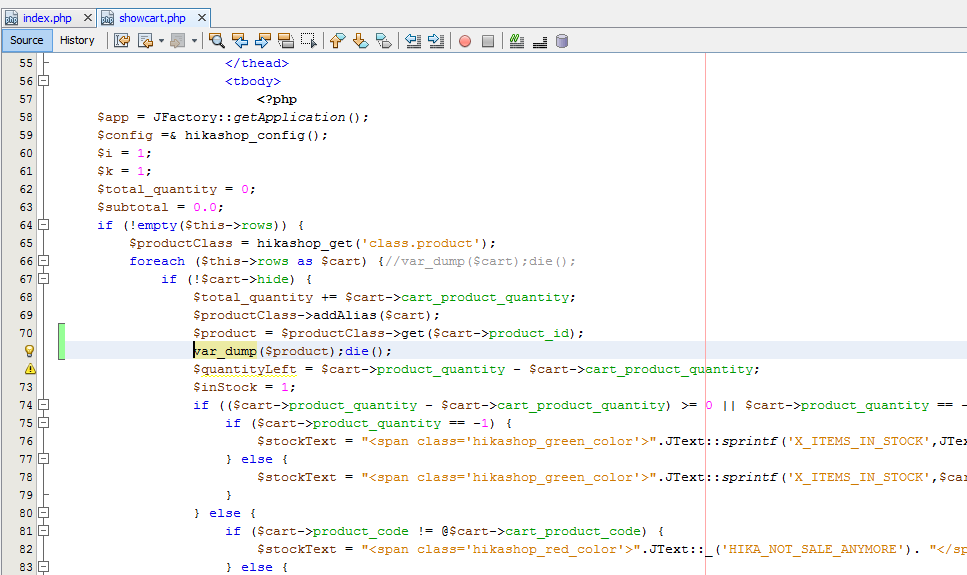Go to Next Bookmark icon

point(360,41)
